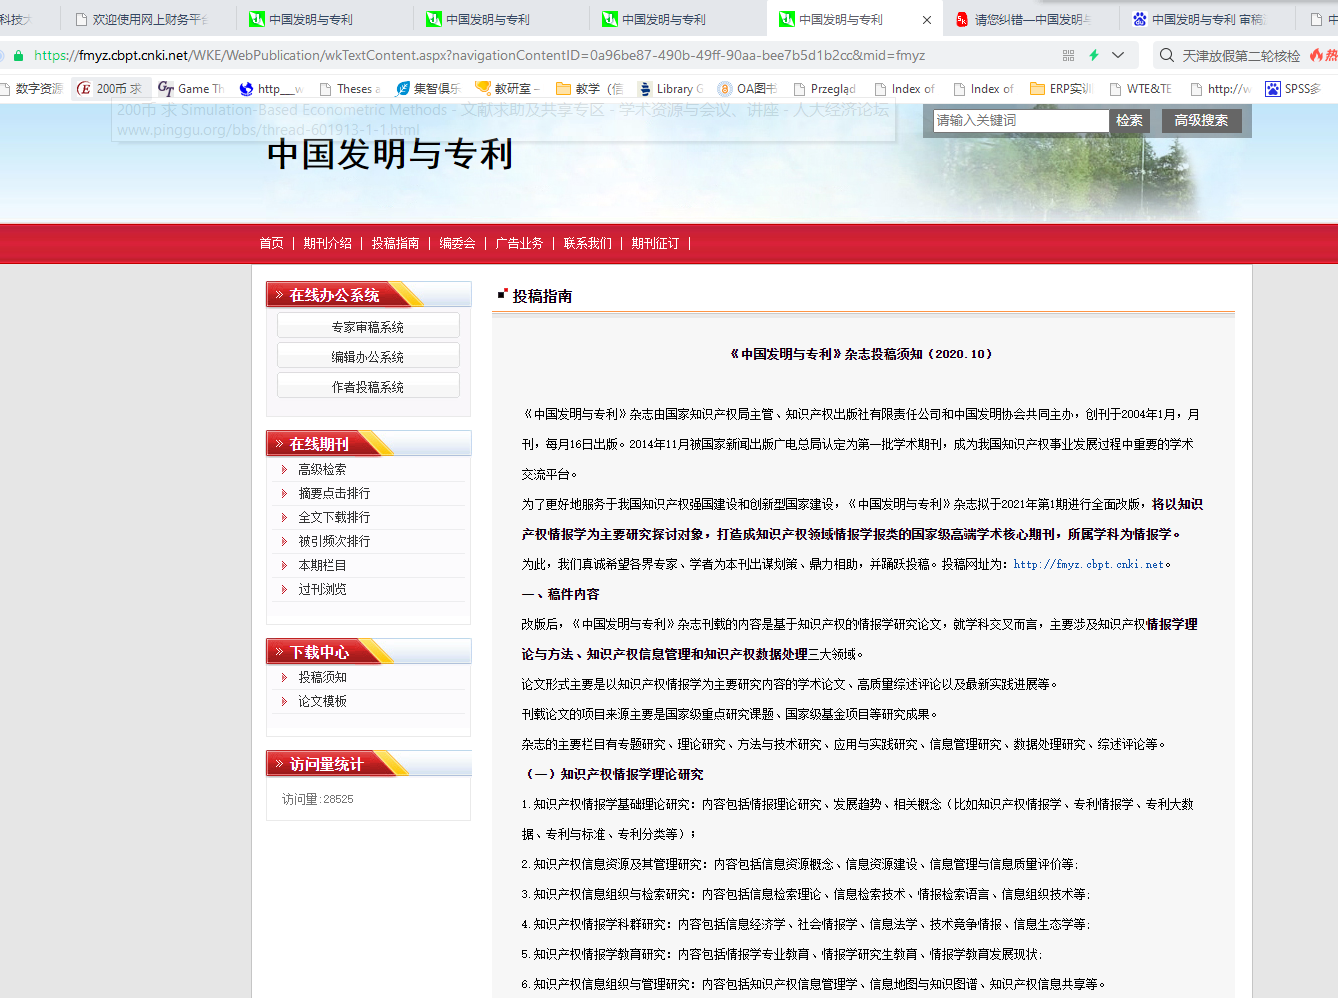The image size is (1338, 998).
Task: Open the http://w bookmark
Action: [1220, 89]
